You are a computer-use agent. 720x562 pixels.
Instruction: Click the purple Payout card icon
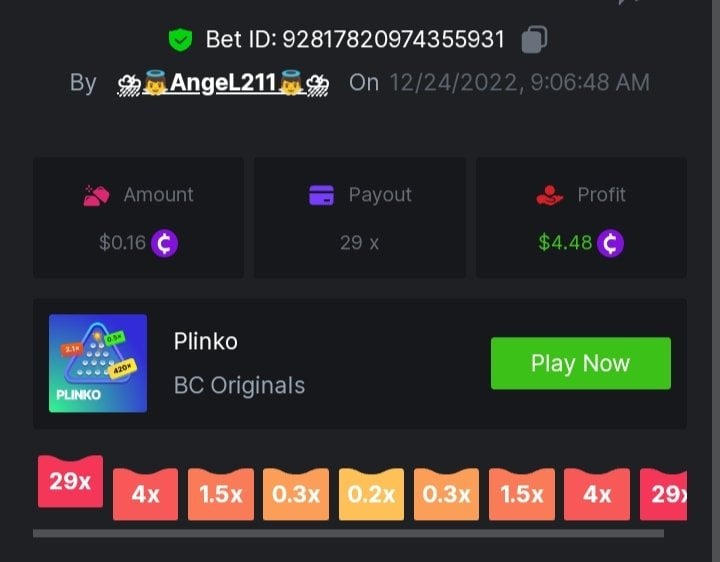(321, 195)
